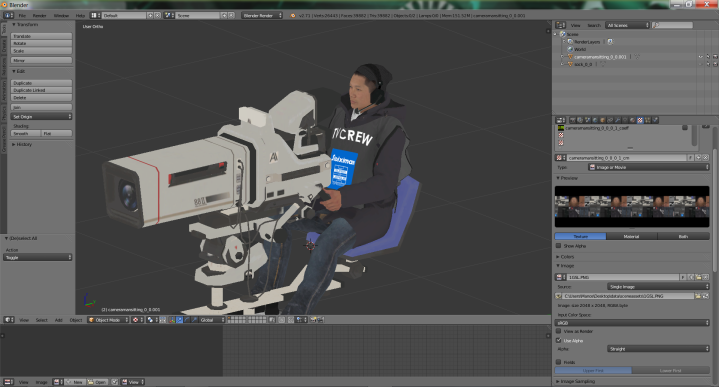Uncheck the Use Alpha checkbox
The image size is (719, 387).
click(x=559, y=340)
